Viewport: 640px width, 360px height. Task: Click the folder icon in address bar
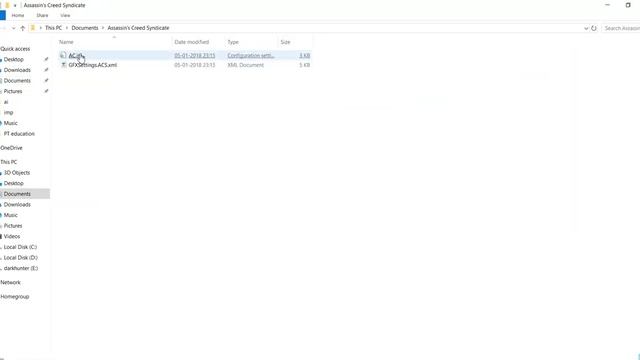click(x=33, y=28)
